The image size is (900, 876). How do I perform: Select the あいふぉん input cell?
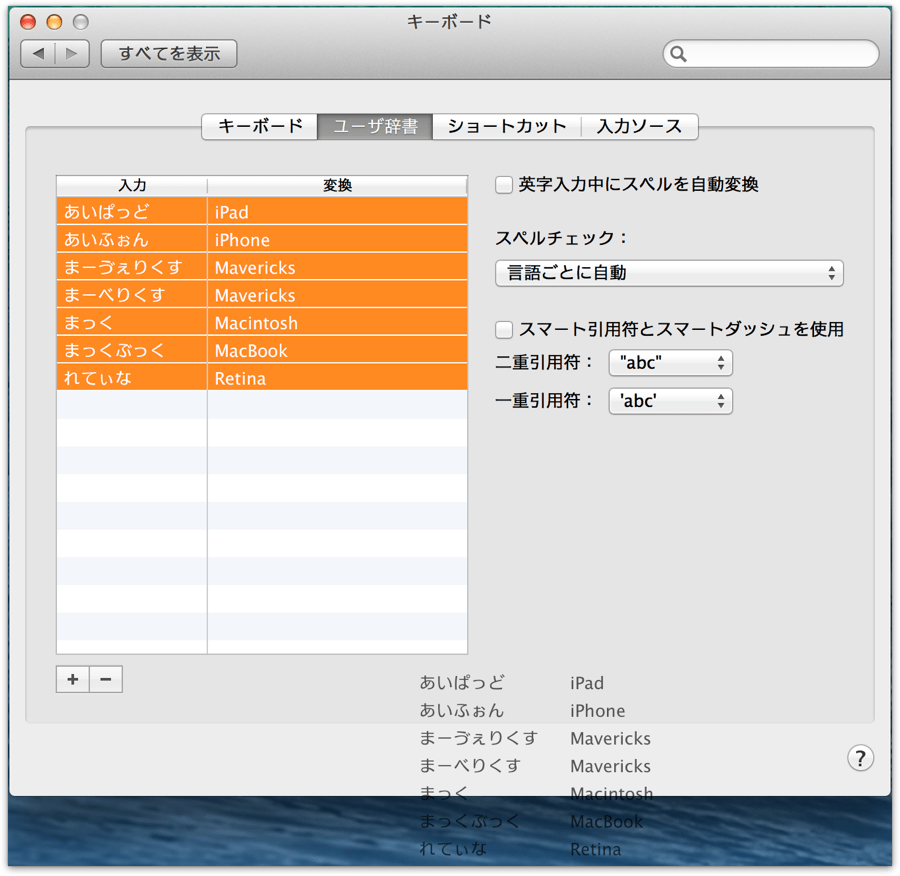[x=131, y=239]
